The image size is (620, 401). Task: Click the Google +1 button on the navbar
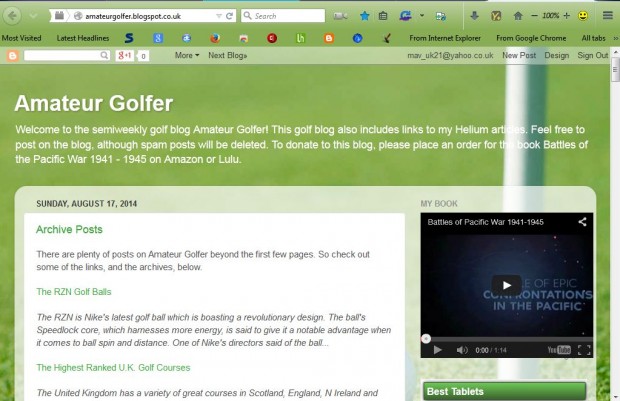coord(125,55)
